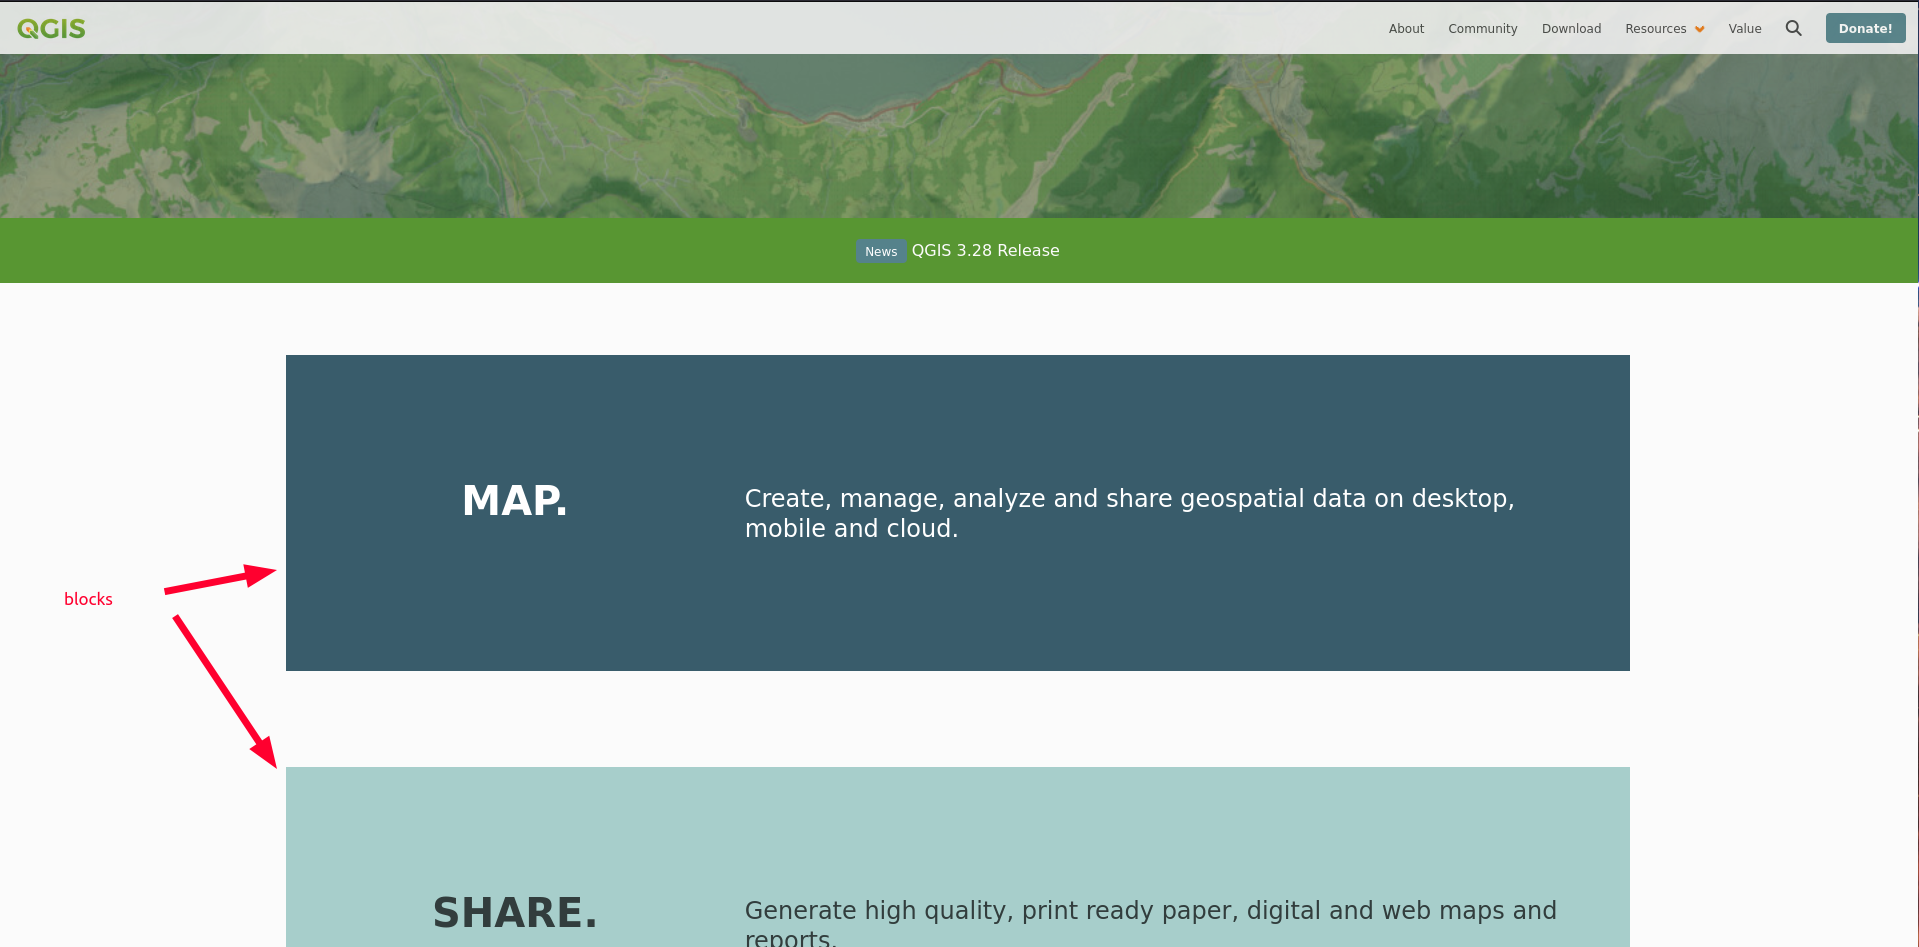This screenshot has height=947, width=1919.
Task: Open the search magnifier icon
Action: point(1793,28)
